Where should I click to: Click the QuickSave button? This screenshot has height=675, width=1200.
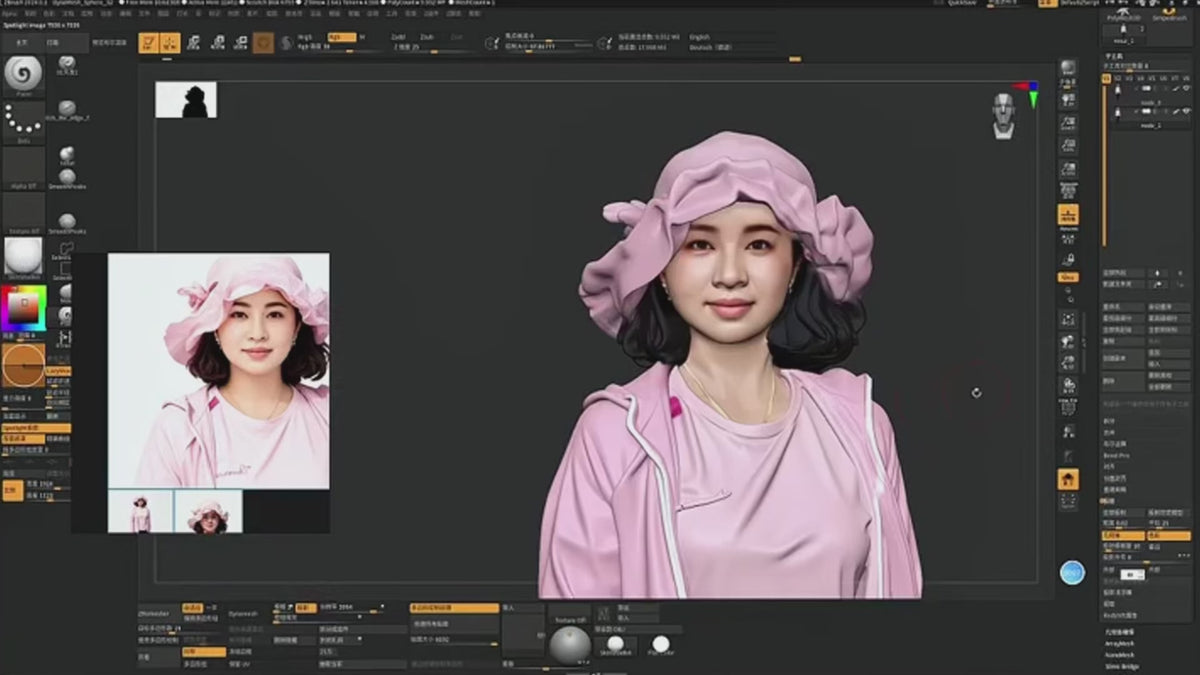(964, 3)
